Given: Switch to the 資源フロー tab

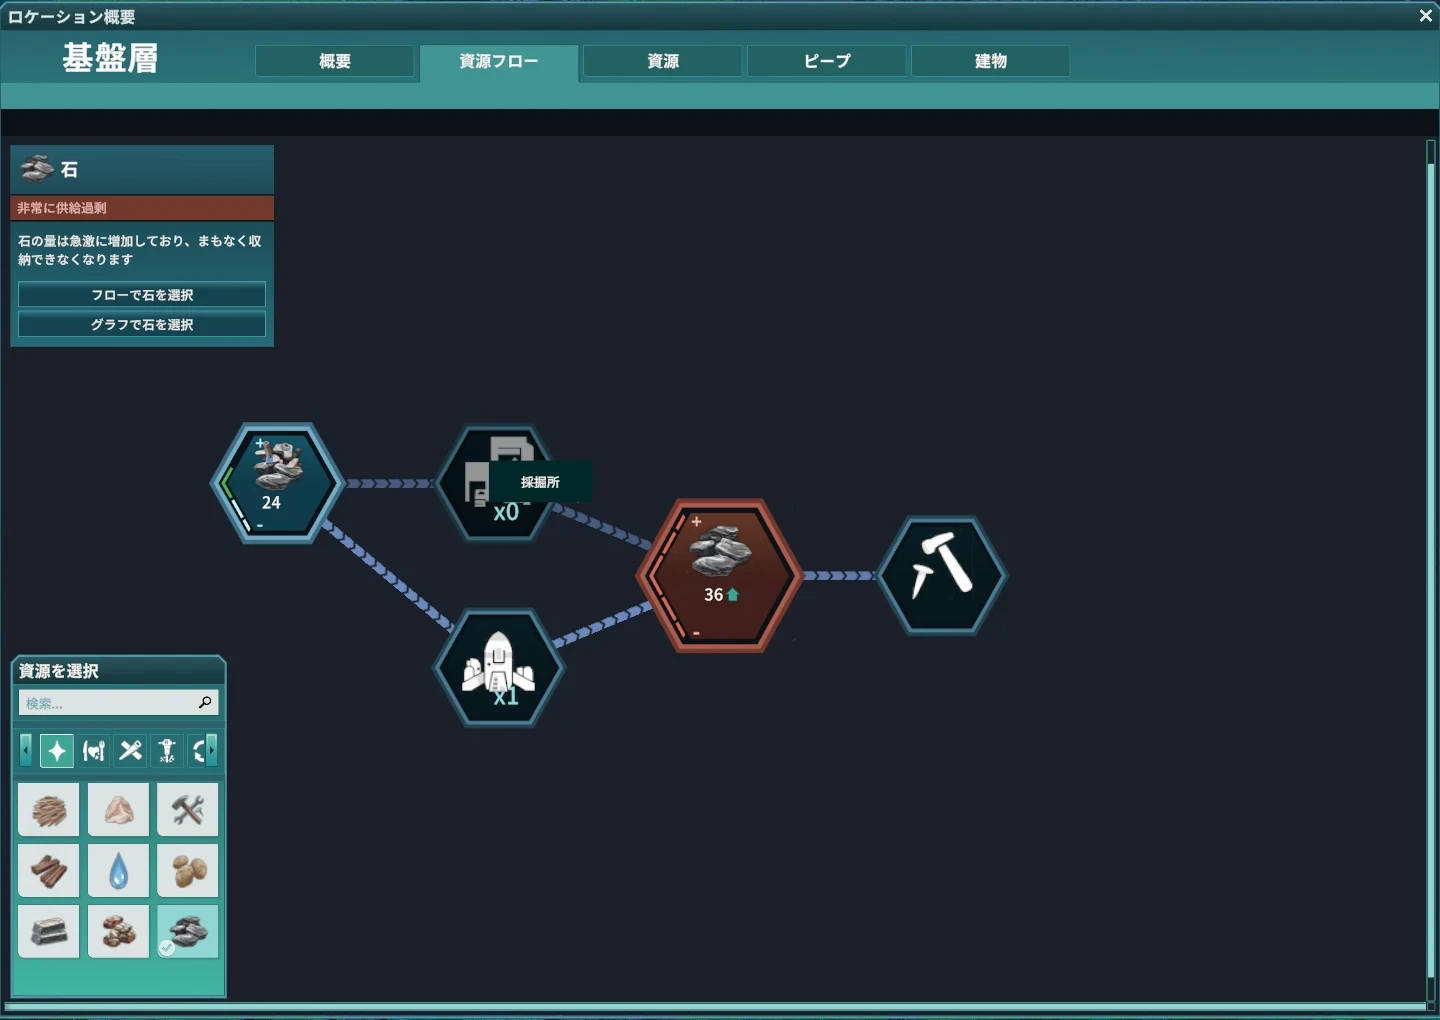Looking at the screenshot, I should coord(499,62).
